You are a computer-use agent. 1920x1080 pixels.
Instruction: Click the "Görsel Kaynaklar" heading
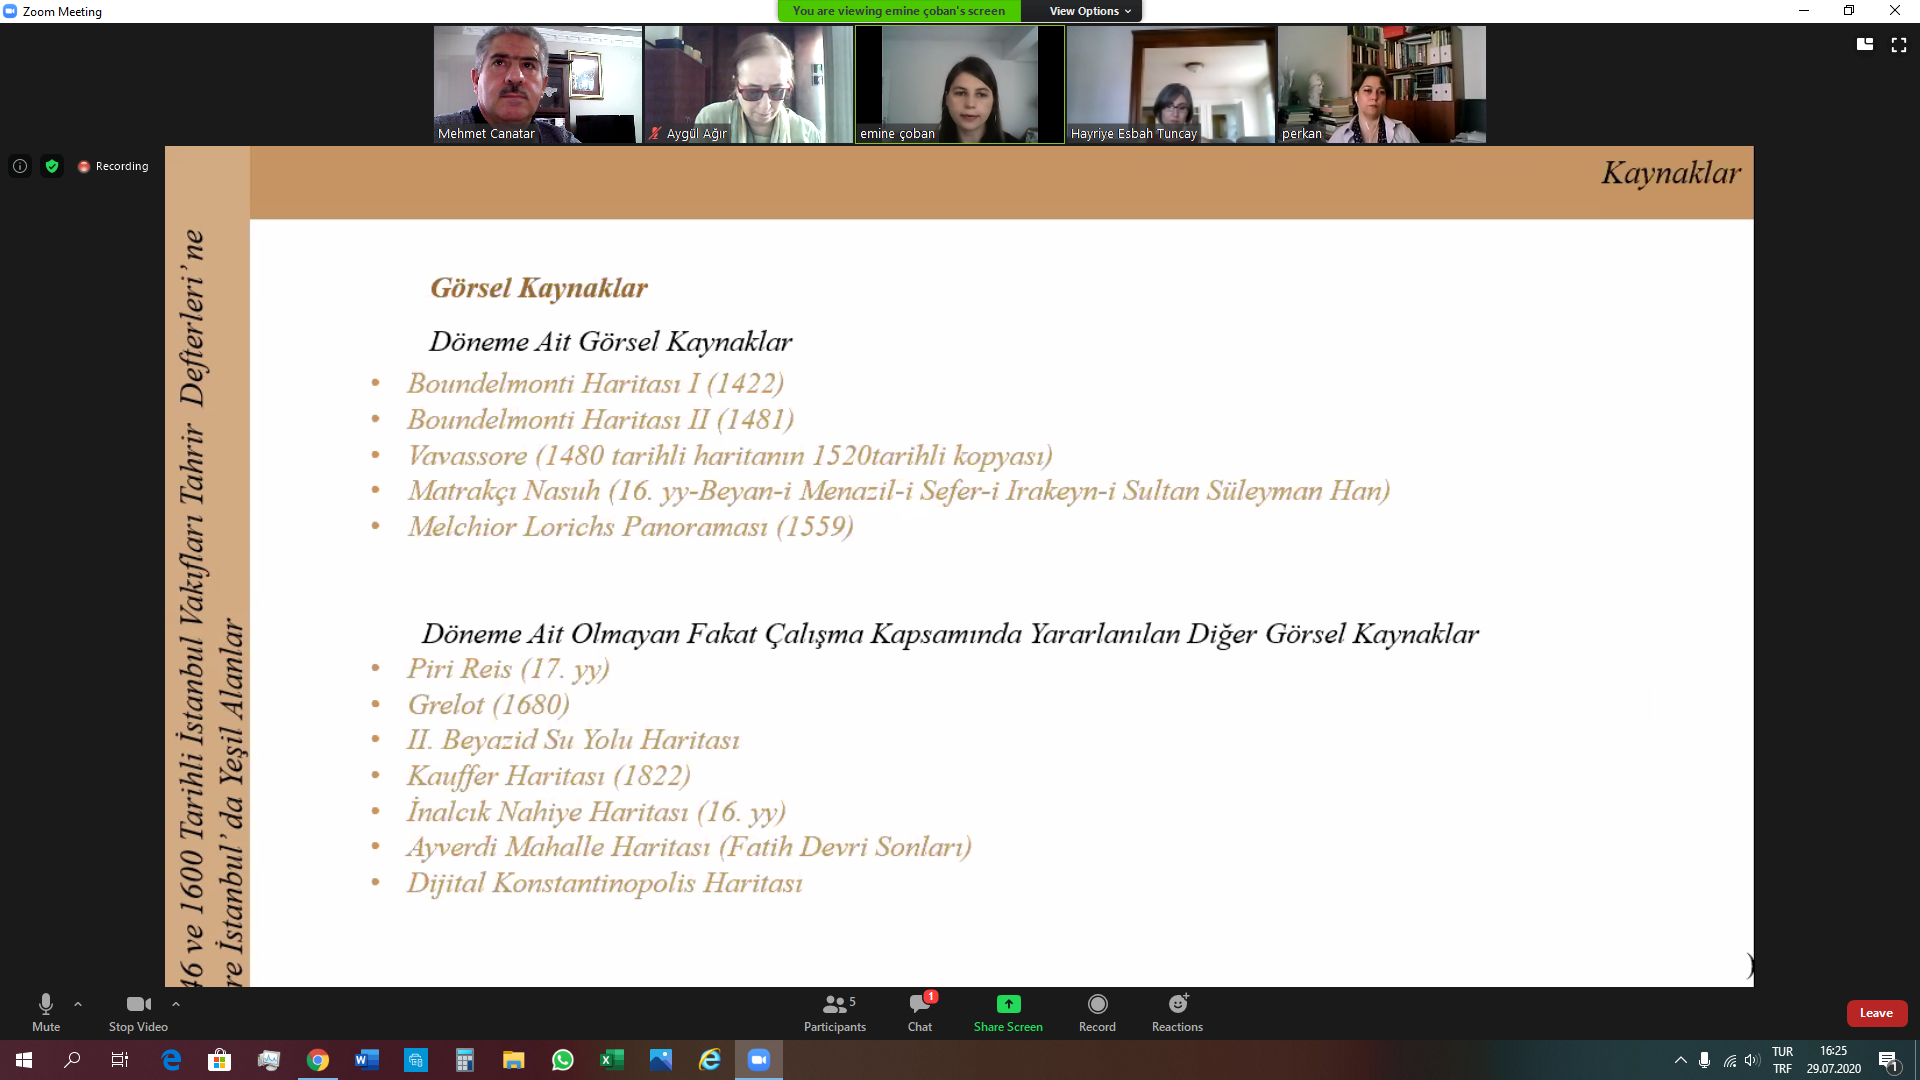[x=539, y=288]
